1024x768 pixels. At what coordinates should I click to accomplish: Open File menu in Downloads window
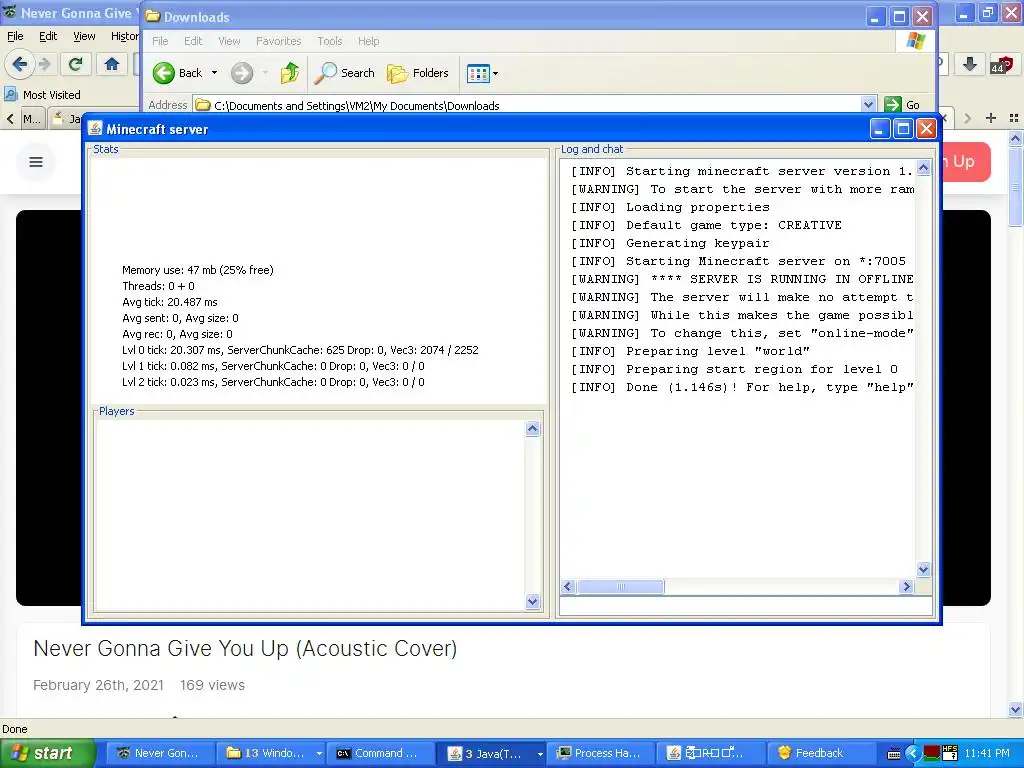160,41
